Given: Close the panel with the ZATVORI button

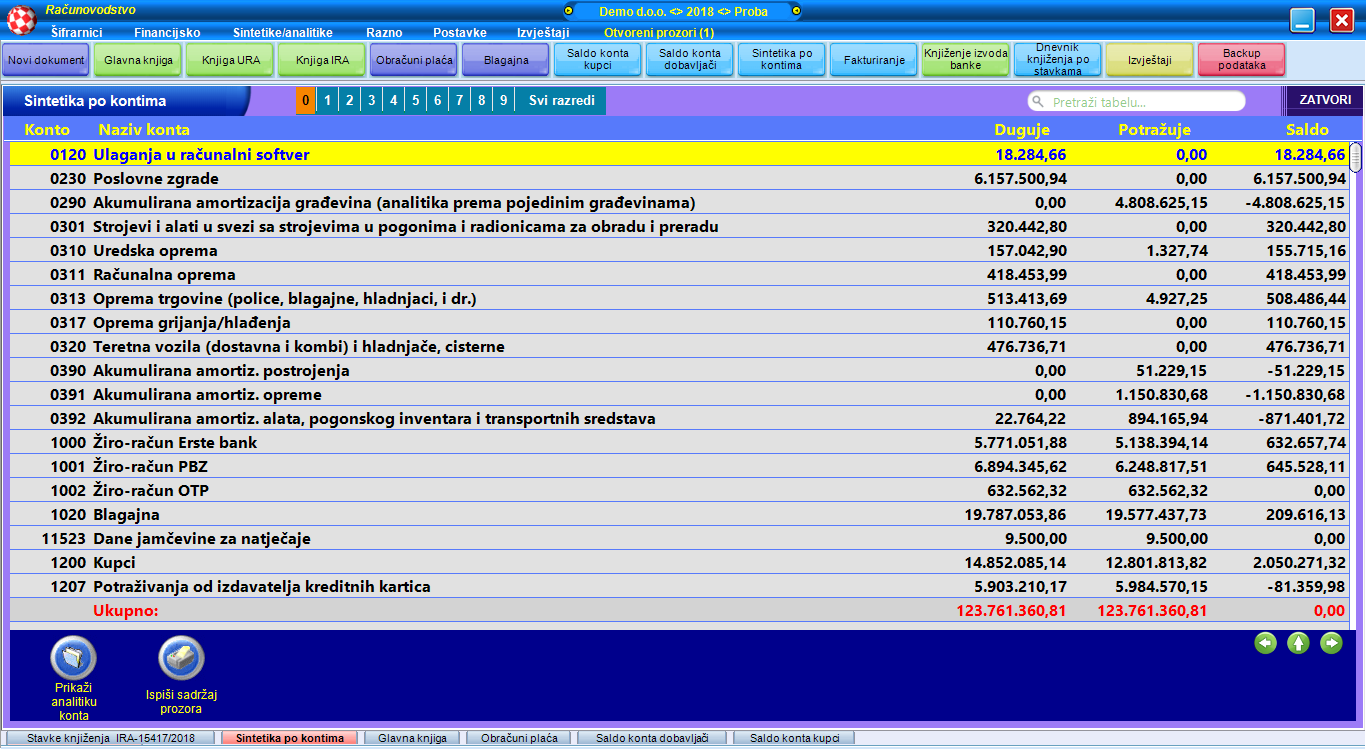Looking at the screenshot, I should [x=1327, y=100].
